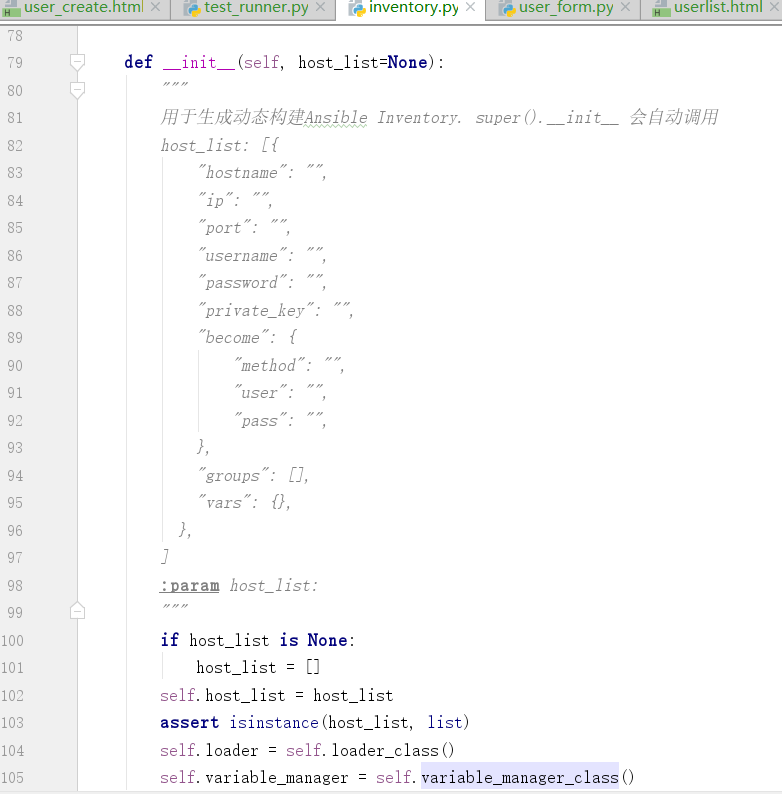Click '"pass"' key in the docstring
782x794 pixels.
tap(260, 420)
